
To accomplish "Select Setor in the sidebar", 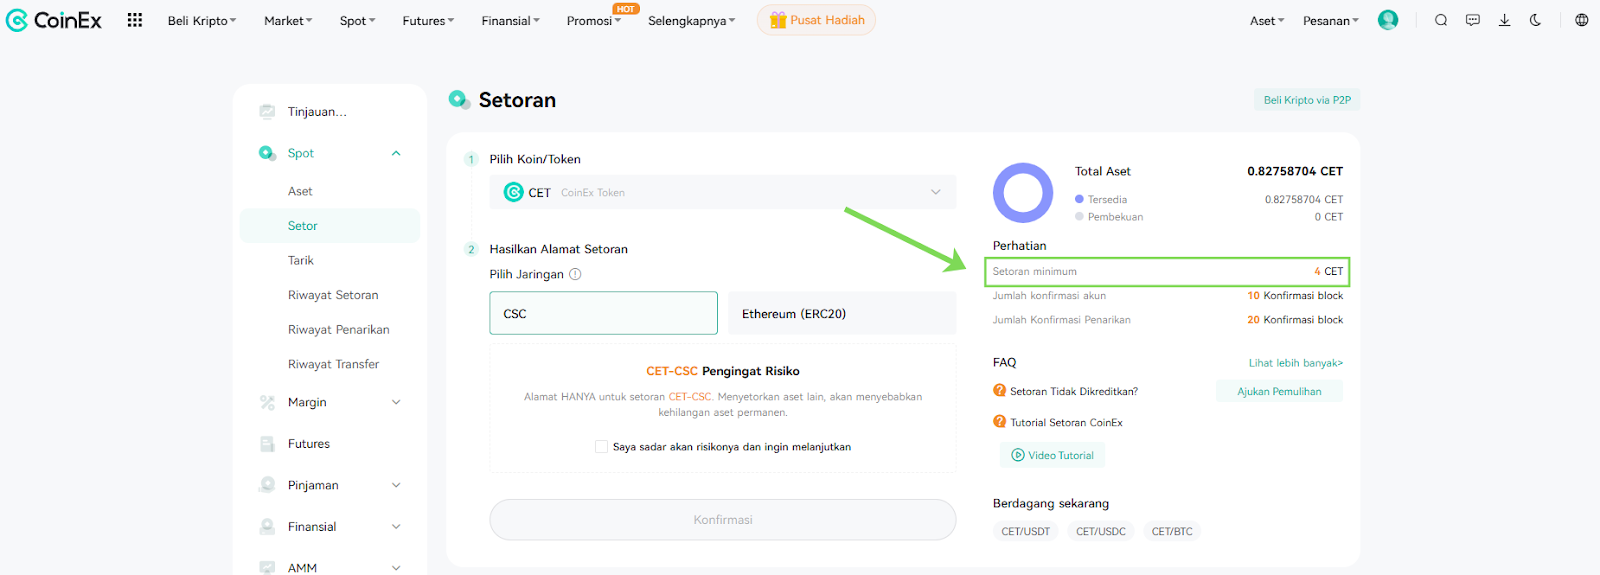I will (330, 226).
